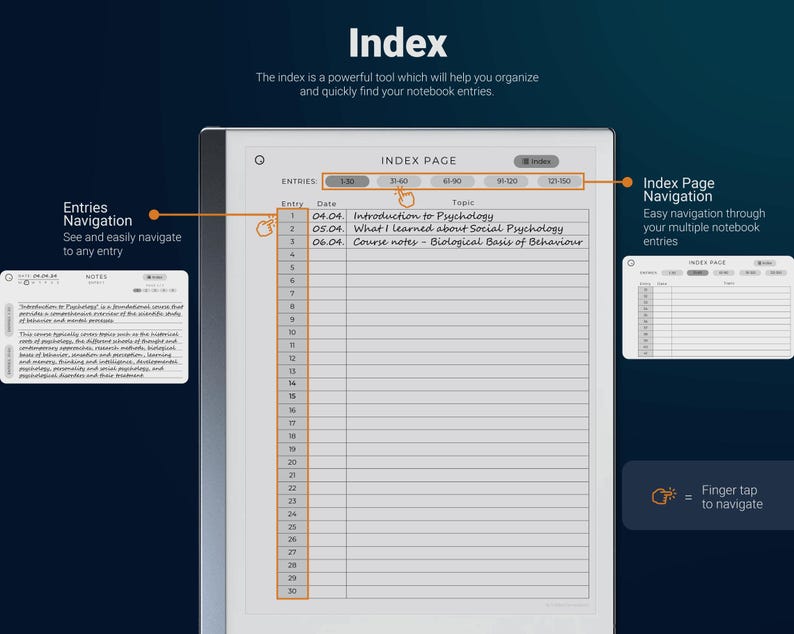Click the clock icon in Notes thumbnail

tap(9, 278)
